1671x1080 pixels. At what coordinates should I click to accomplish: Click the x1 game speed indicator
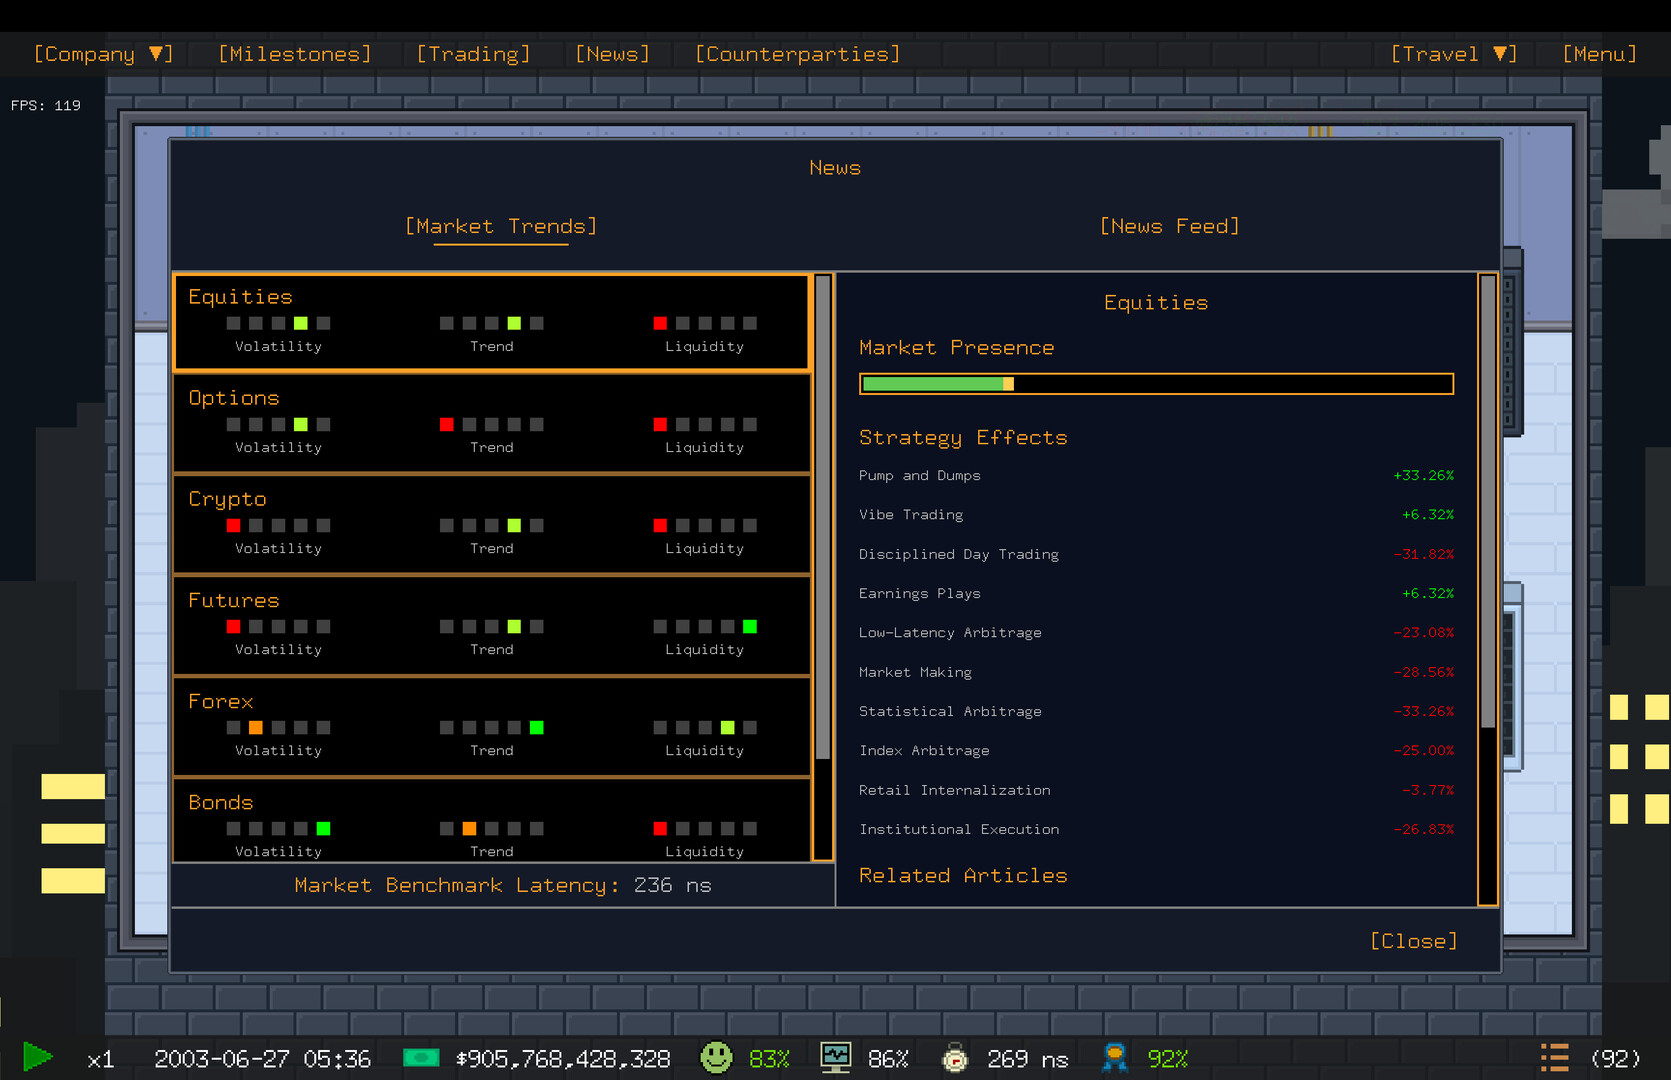[99, 1058]
